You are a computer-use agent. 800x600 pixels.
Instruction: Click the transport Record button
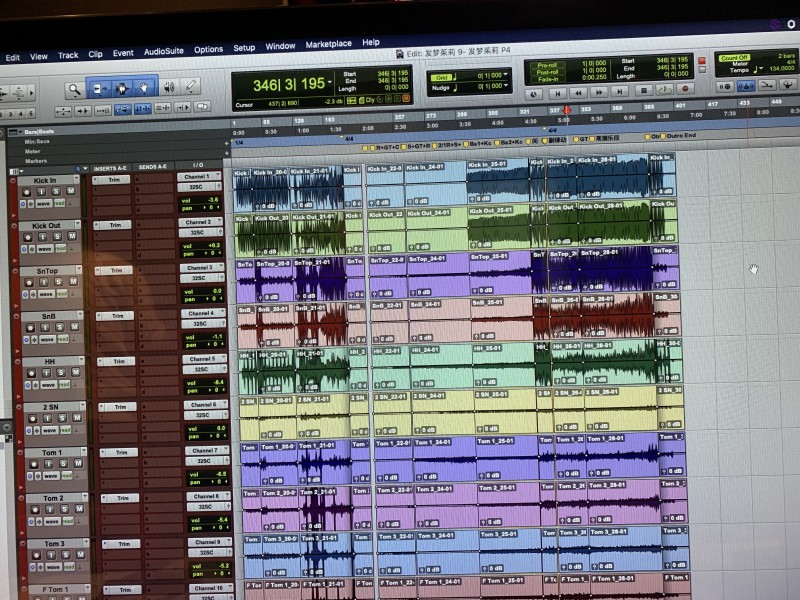(x=685, y=89)
